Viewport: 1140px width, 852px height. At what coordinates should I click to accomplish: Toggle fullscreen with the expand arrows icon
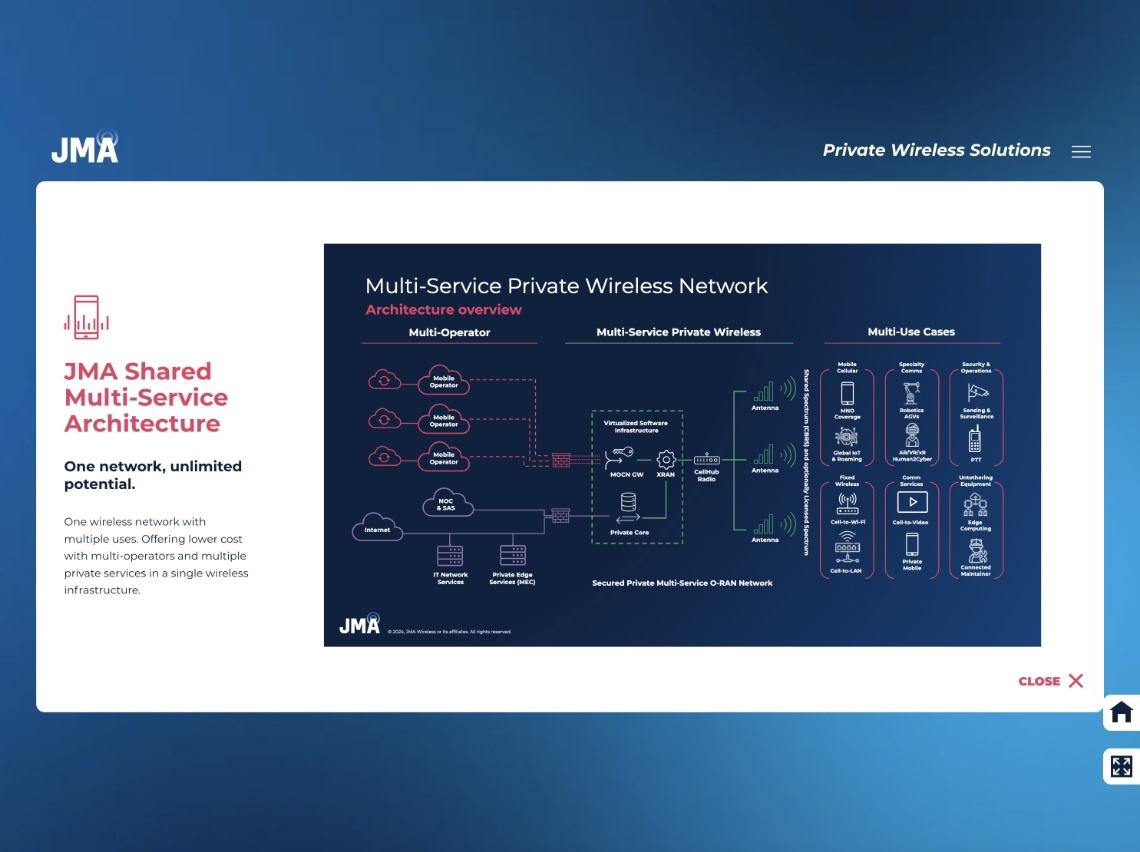(x=1121, y=767)
